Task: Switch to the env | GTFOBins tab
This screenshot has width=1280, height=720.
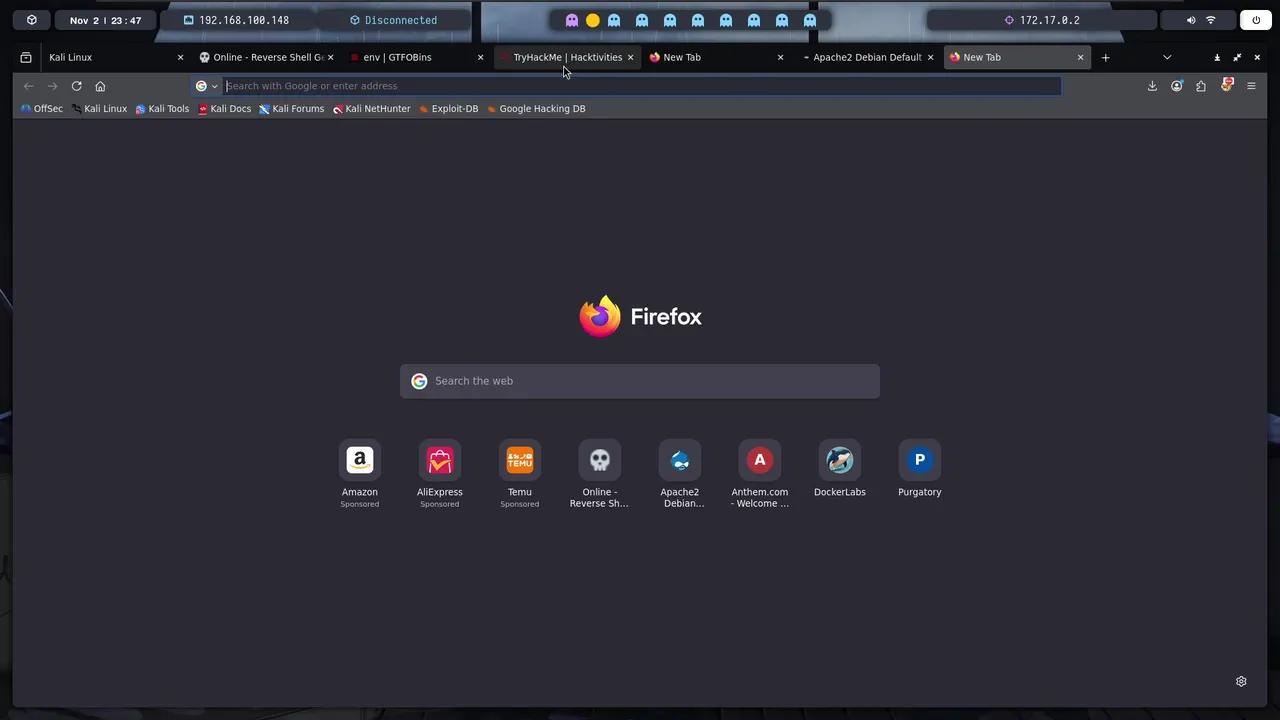Action: coord(415,57)
